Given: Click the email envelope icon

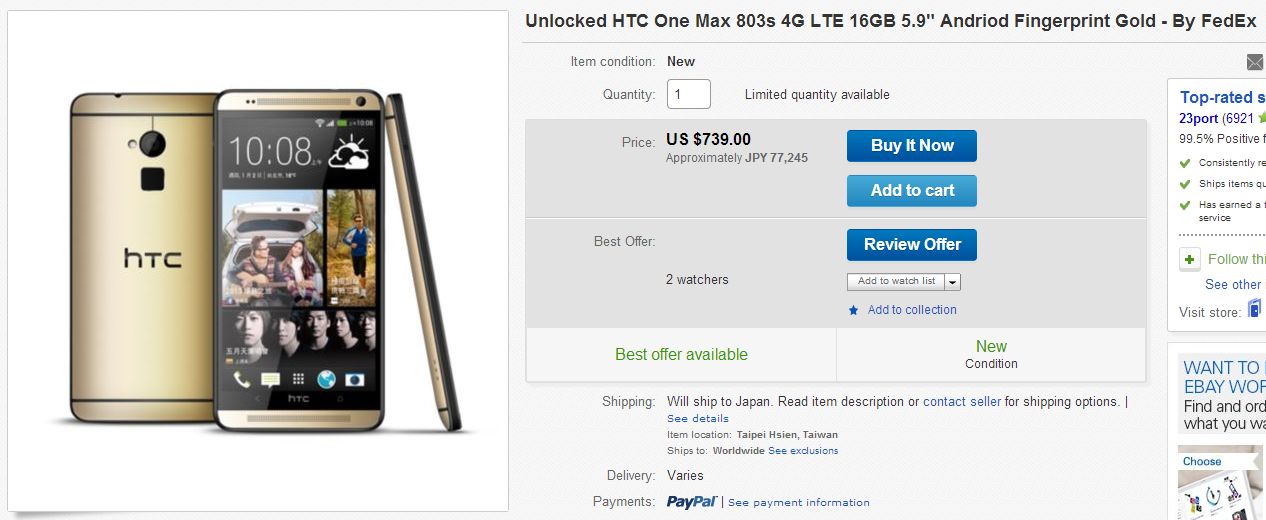Looking at the screenshot, I should (1255, 62).
